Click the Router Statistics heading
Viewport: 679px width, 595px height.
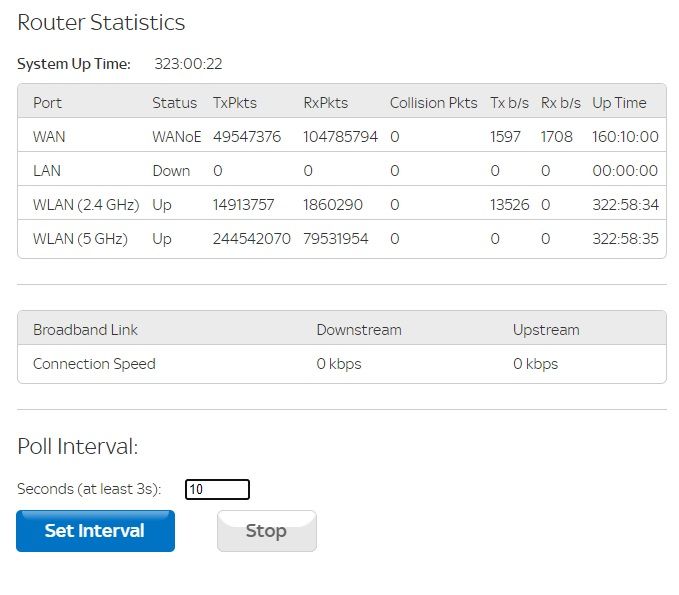pos(101,23)
